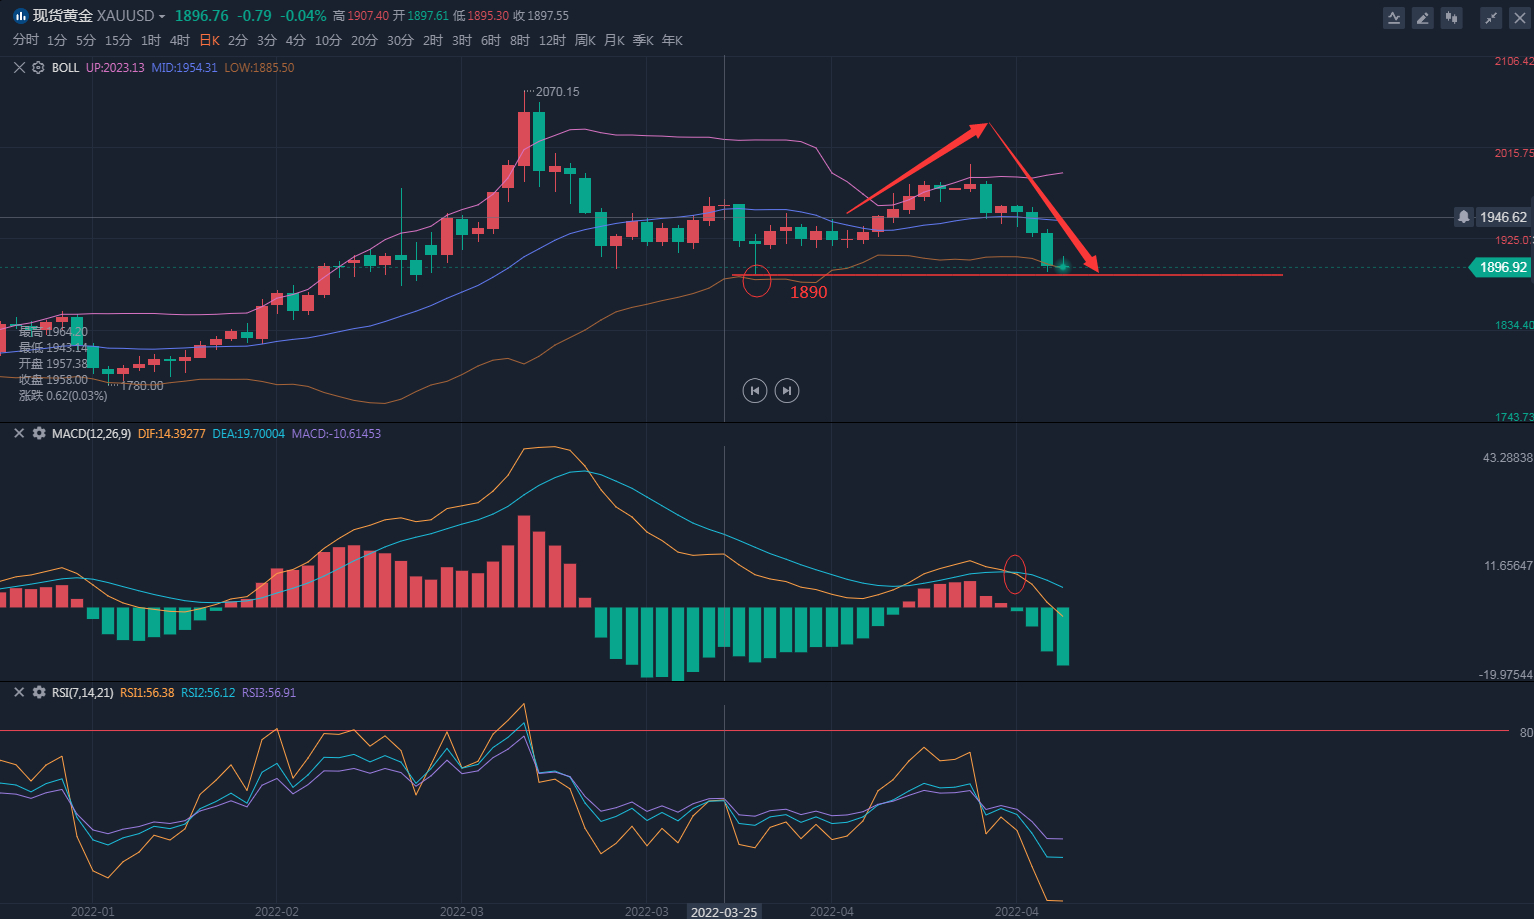Remove the RSI indicator with its X
The height and width of the screenshot is (919, 1534).
click(19, 692)
